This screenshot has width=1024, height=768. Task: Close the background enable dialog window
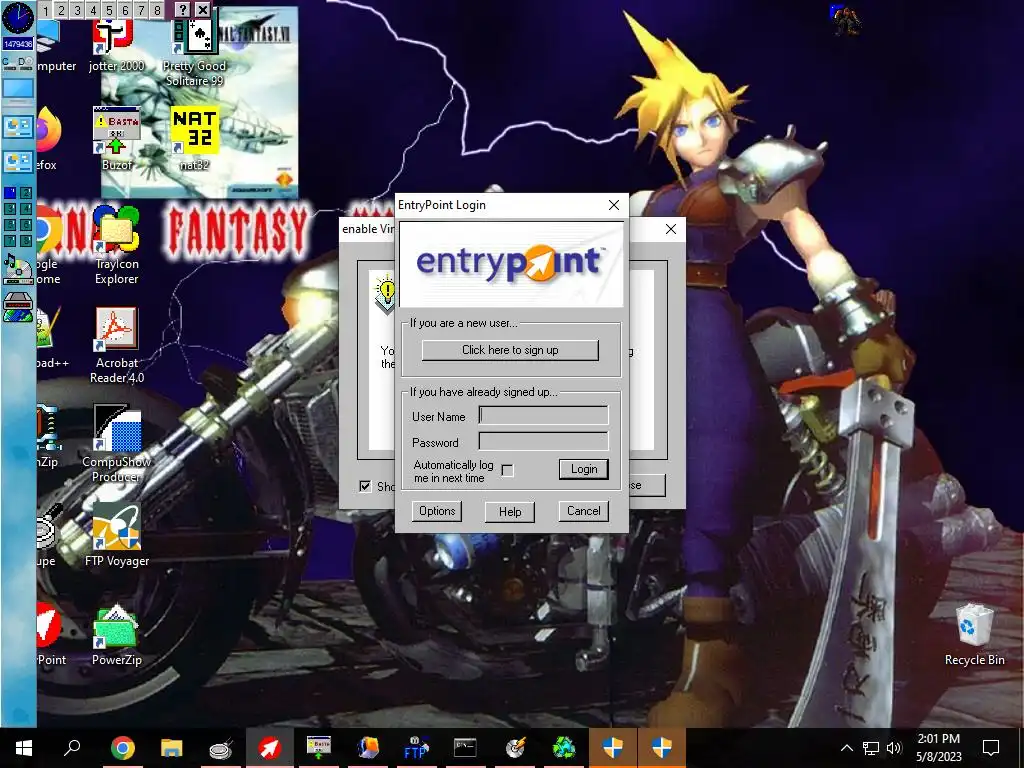(671, 229)
